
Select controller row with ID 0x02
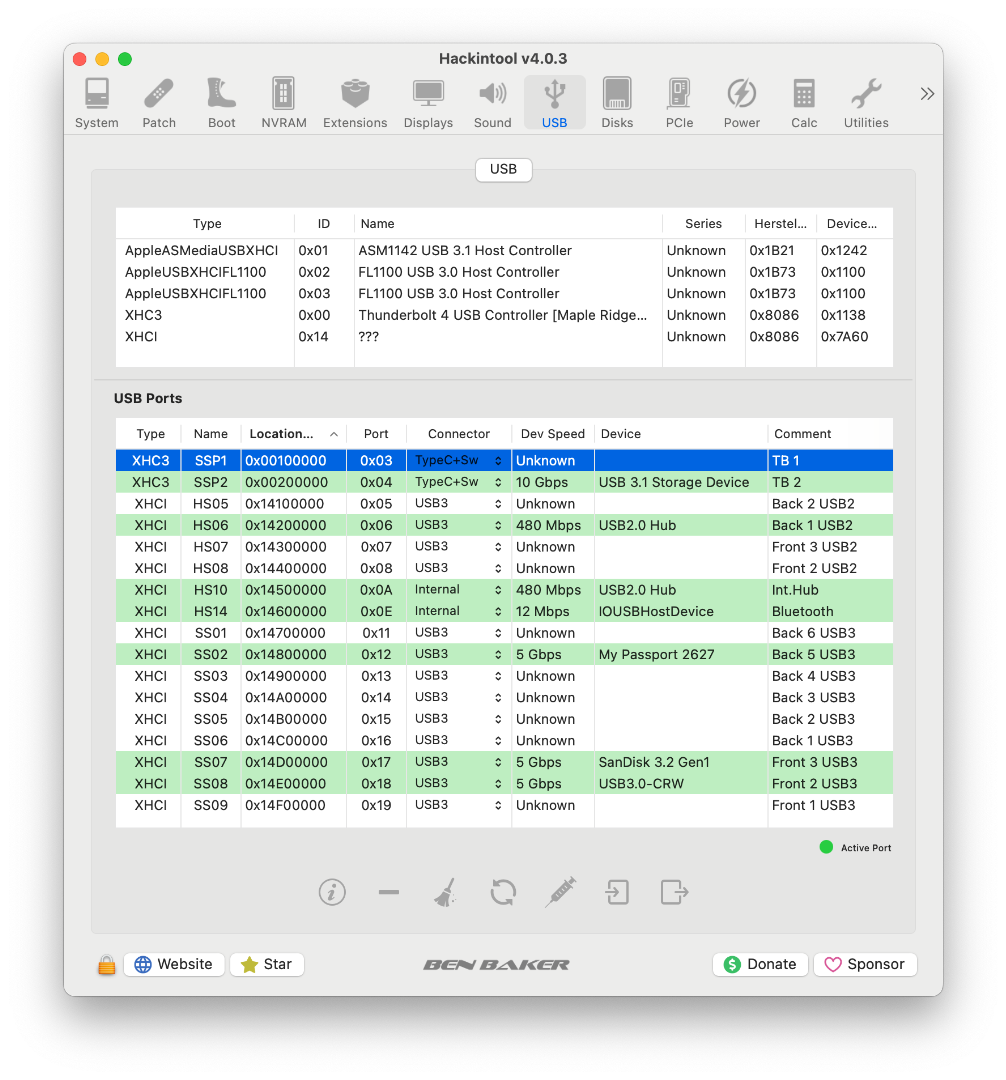tap(504, 272)
